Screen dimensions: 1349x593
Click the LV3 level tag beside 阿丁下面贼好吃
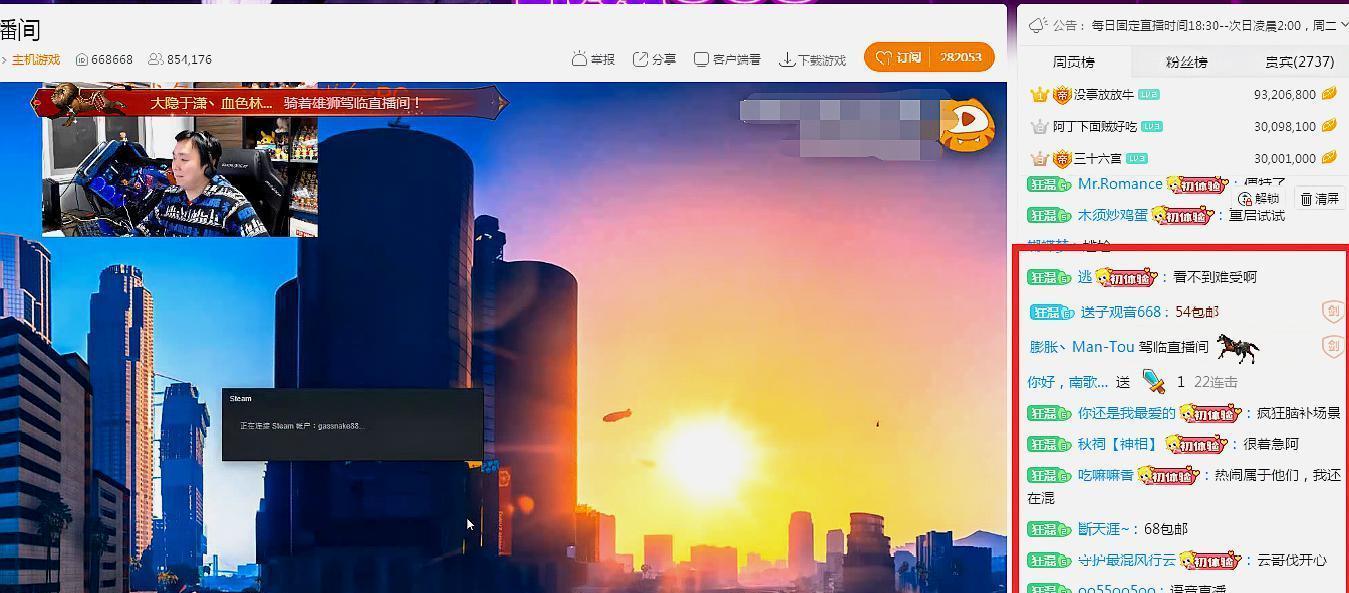pyautogui.click(x=1152, y=127)
